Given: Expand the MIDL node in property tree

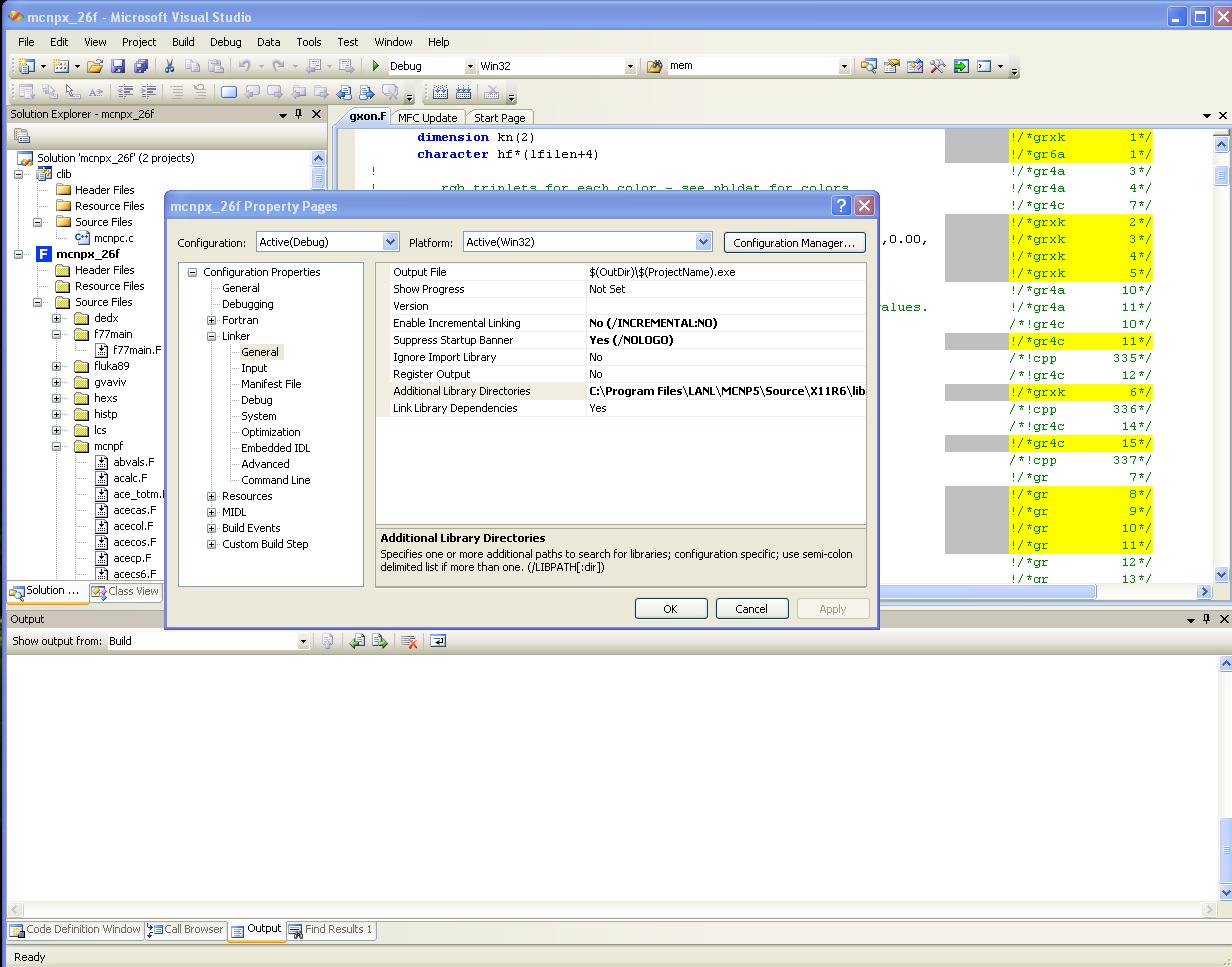Looking at the screenshot, I should click(x=212, y=512).
